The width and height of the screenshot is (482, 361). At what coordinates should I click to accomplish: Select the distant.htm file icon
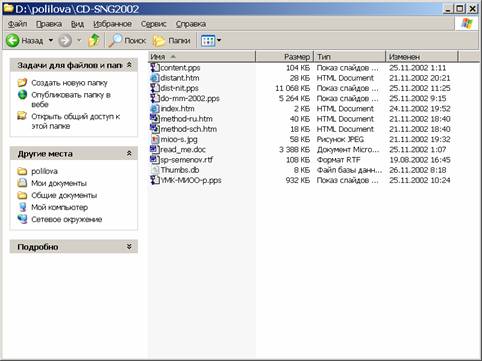pyautogui.click(x=155, y=78)
